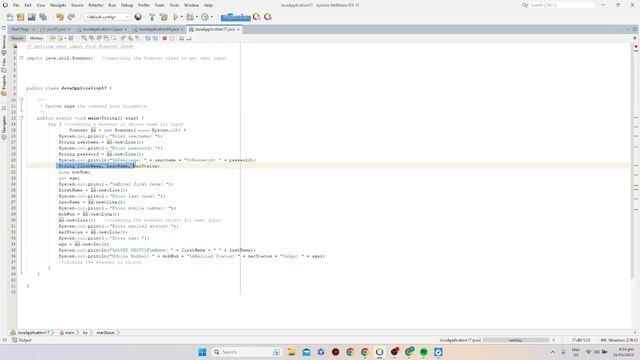Switch editor to History view

36,38
